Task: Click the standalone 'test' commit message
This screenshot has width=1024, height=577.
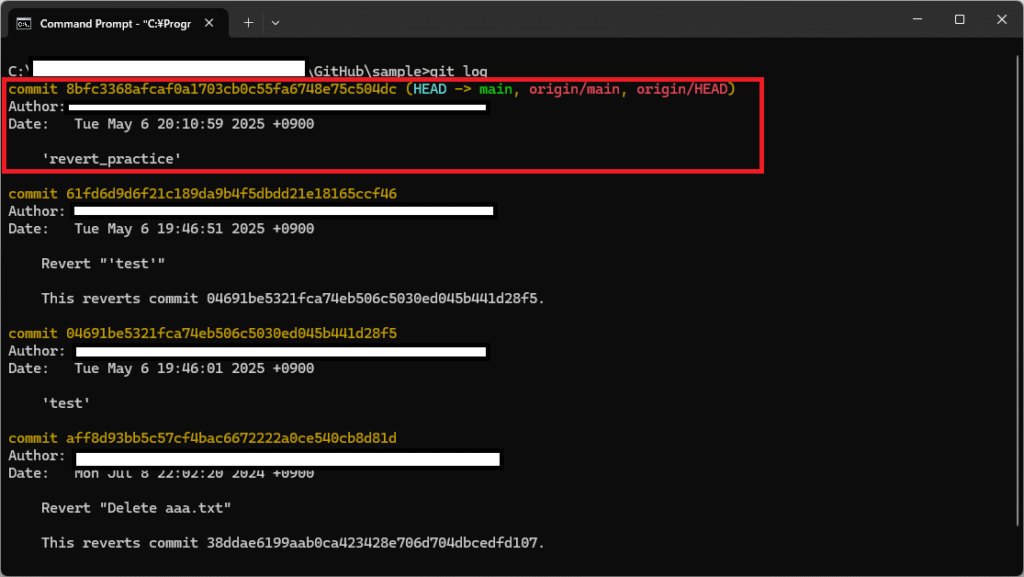Action: pyautogui.click(x=66, y=403)
